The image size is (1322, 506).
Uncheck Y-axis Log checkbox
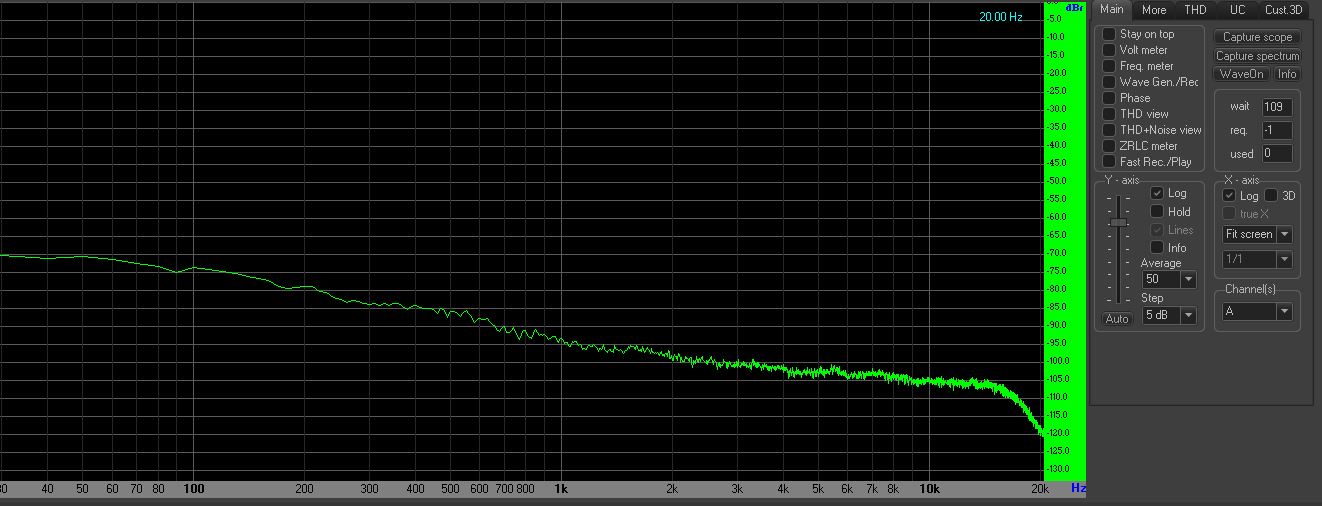pos(1157,193)
